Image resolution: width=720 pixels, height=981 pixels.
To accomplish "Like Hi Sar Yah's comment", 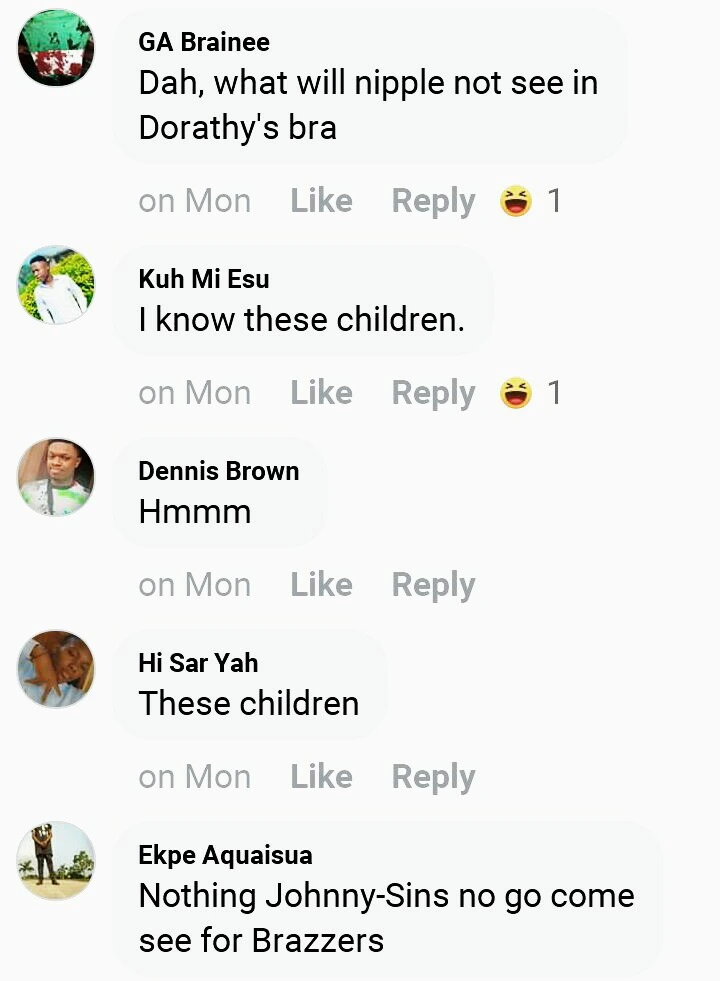I will pyautogui.click(x=322, y=777).
